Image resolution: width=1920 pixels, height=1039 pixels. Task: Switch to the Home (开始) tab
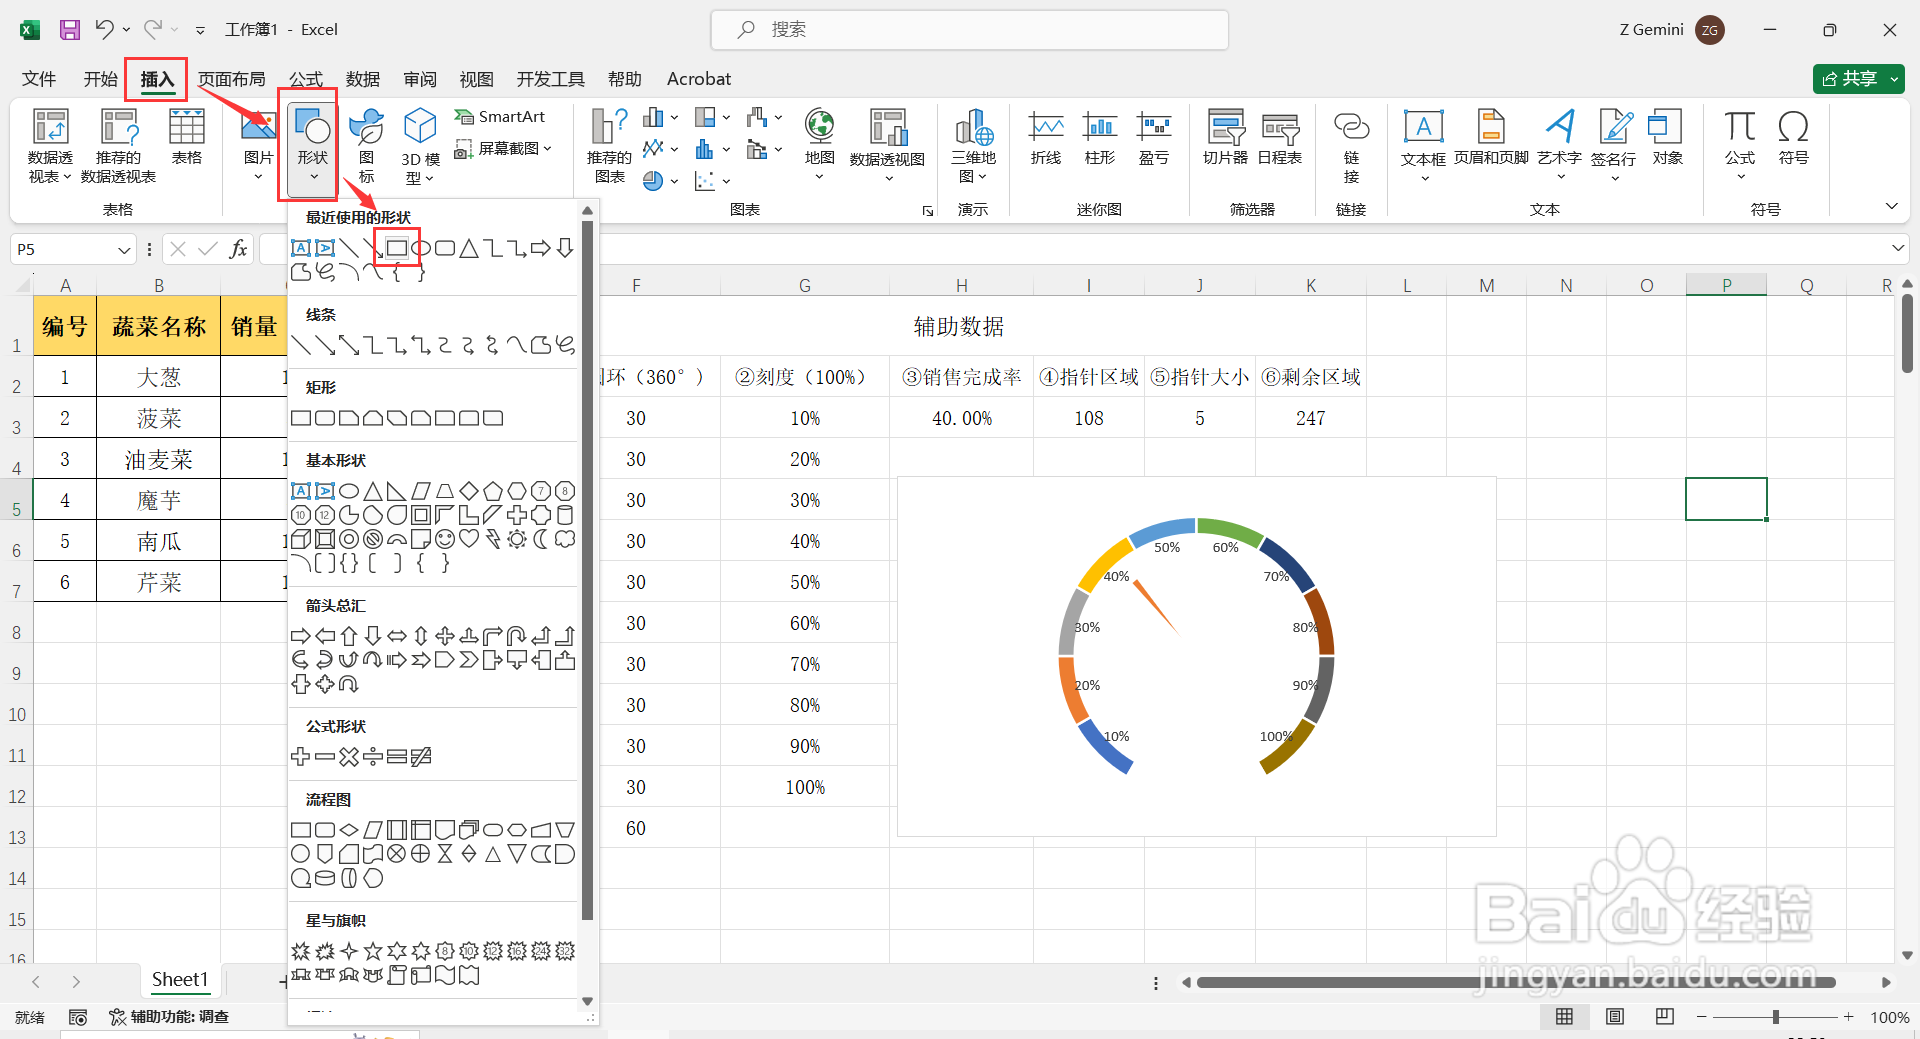tap(100, 79)
